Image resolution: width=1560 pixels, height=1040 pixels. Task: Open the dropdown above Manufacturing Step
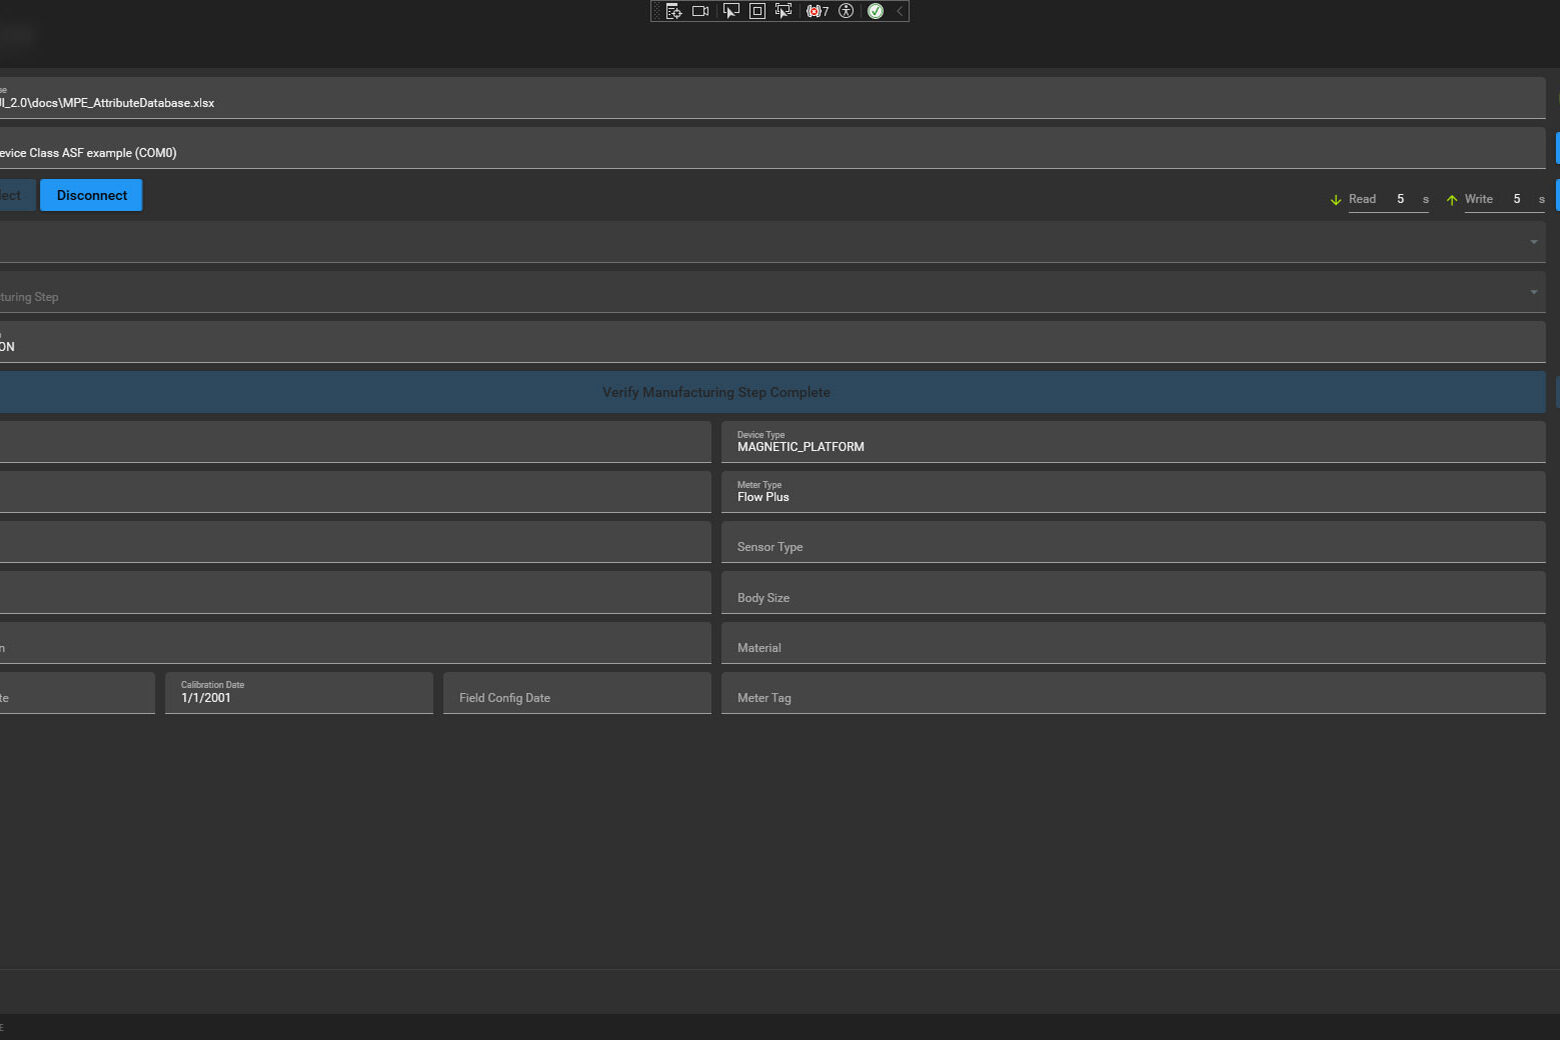point(1533,242)
